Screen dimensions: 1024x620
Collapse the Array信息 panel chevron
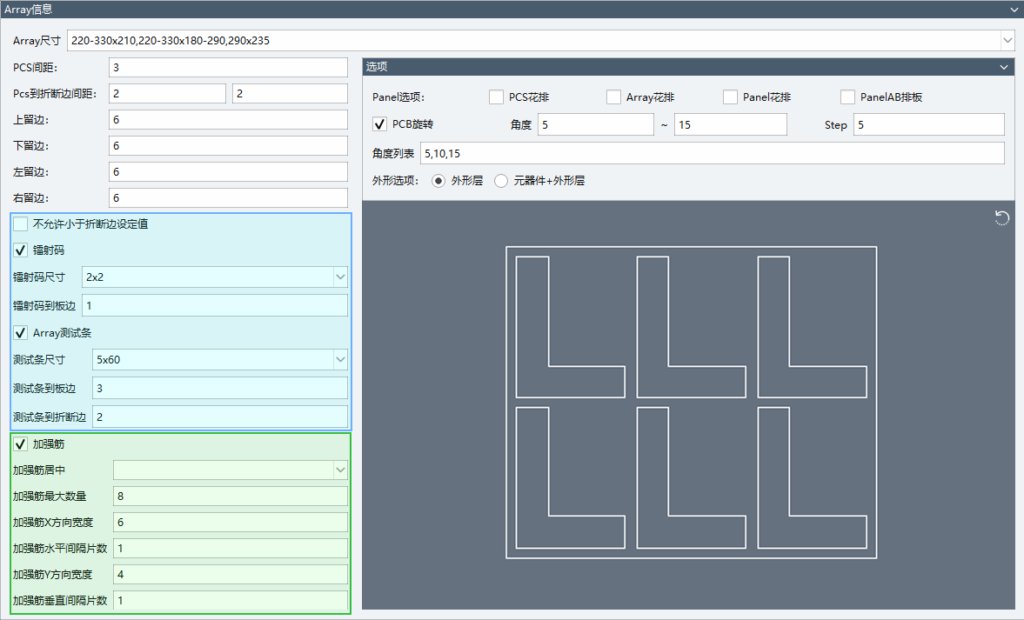[x=1014, y=10]
